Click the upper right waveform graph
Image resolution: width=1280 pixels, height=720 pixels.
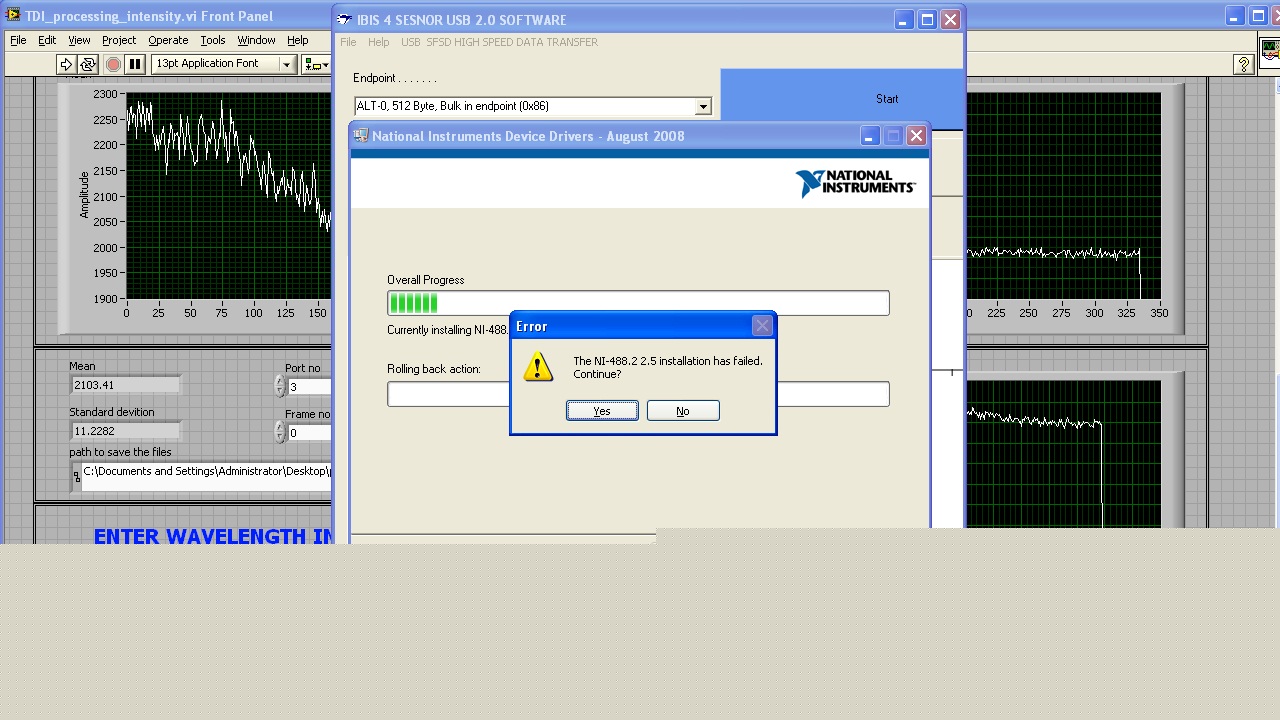click(1064, 196)
